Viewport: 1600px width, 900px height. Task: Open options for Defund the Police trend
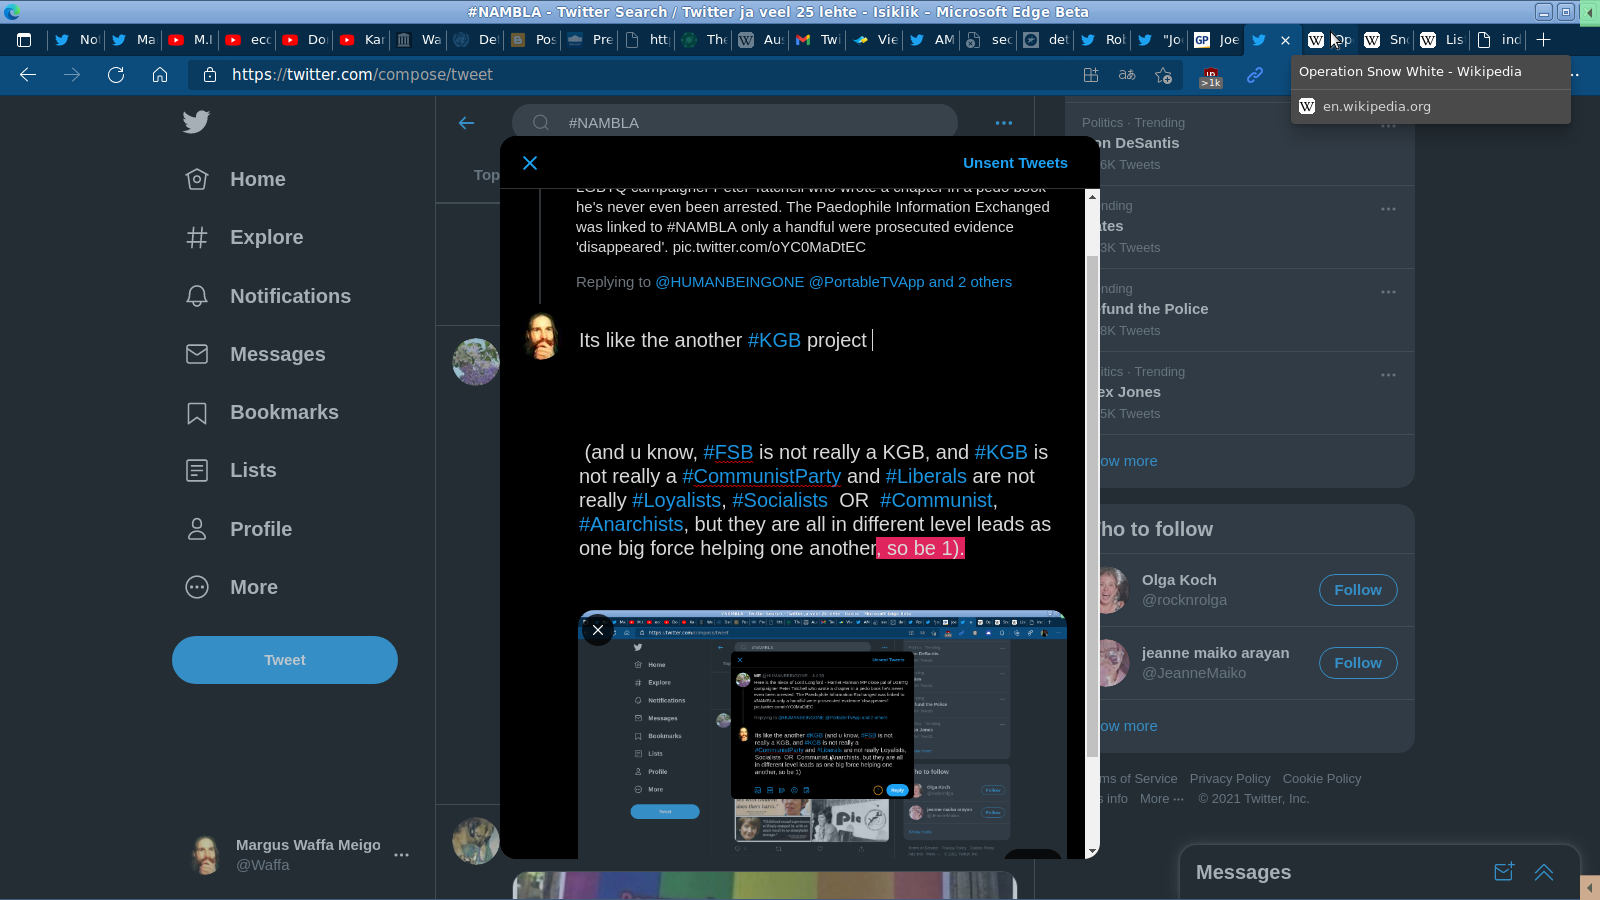(1388, 292)
